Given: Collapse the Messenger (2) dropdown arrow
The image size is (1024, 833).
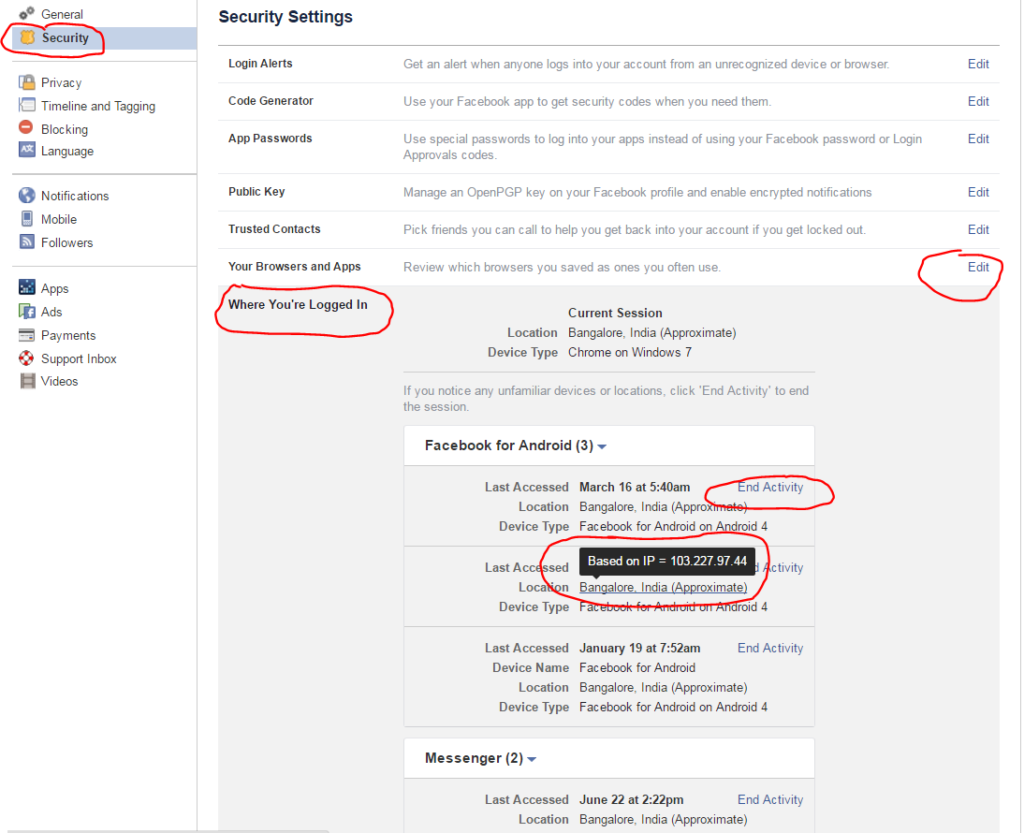Looking at the screenshot, I should 532,759.
